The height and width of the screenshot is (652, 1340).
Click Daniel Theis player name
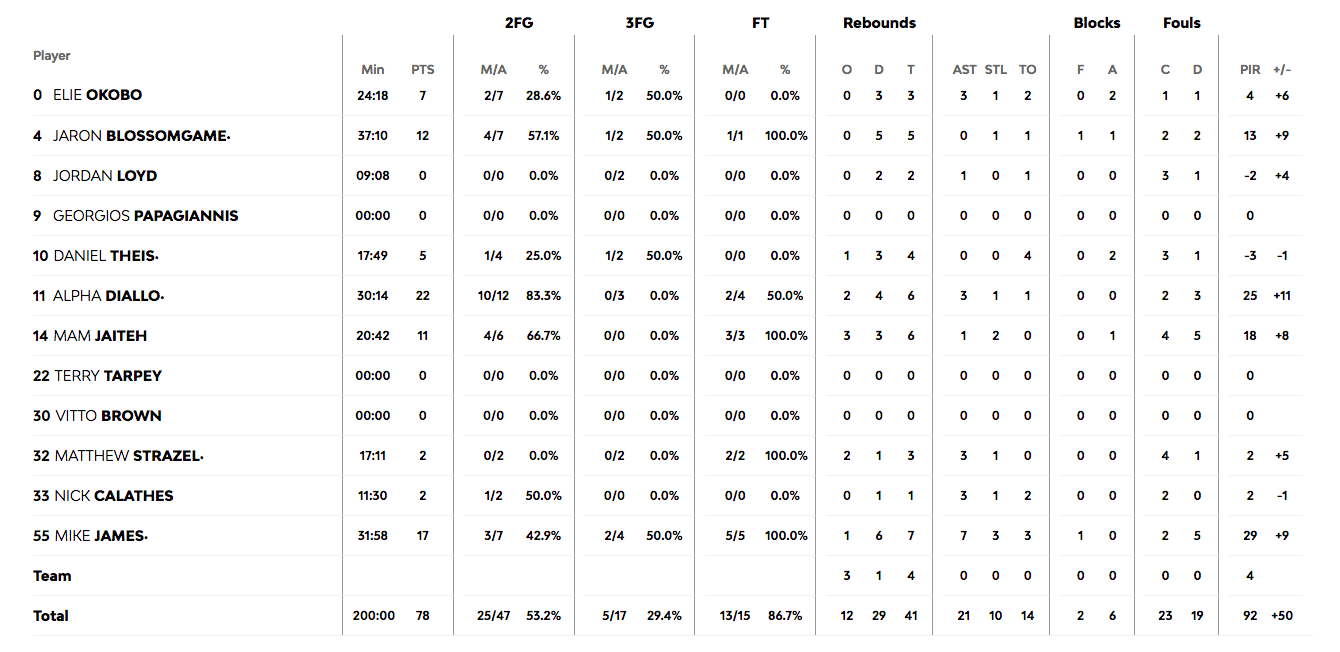tap(105, 256)
